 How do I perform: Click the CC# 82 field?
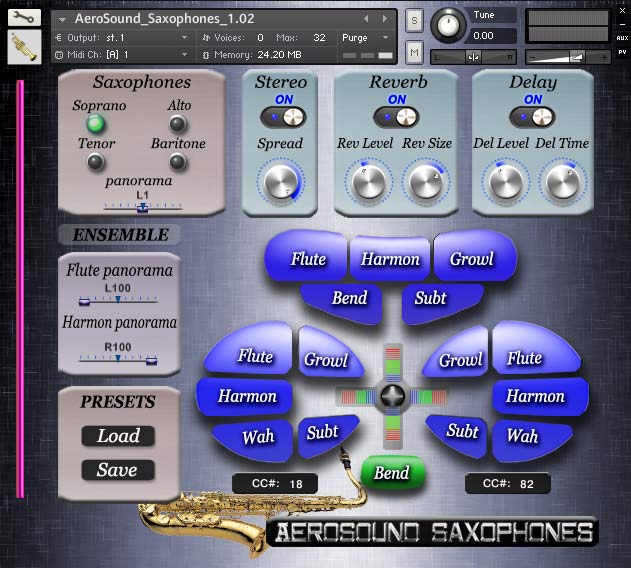click(x=508, y=483)
